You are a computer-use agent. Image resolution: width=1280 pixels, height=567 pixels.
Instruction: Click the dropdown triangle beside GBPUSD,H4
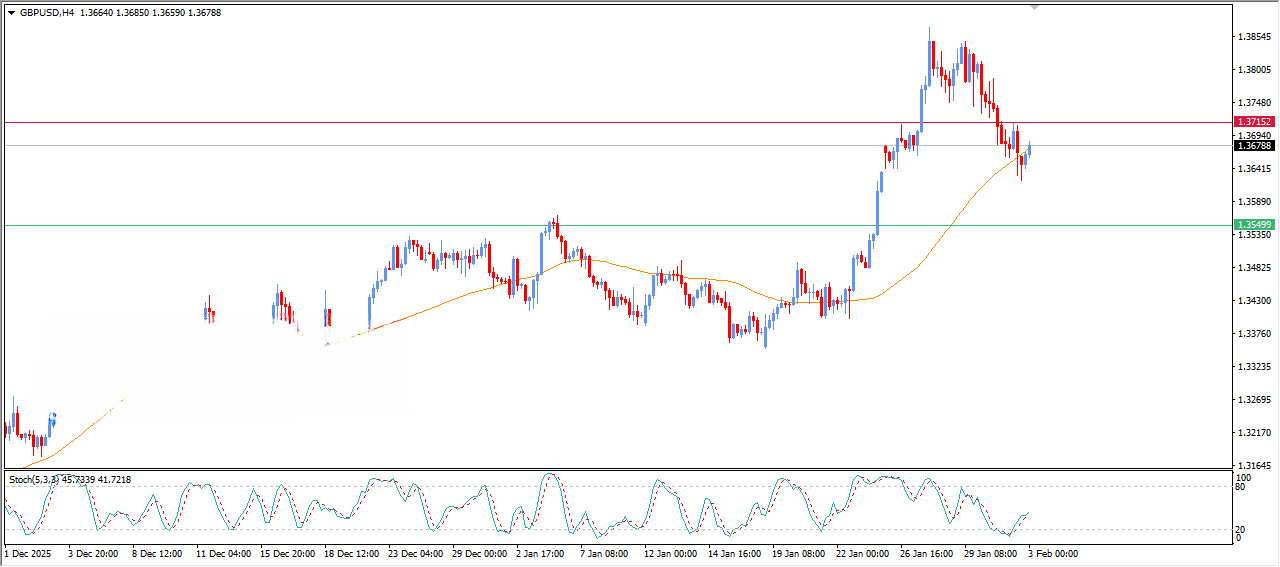pyautogui.click(x=11, y=13)
